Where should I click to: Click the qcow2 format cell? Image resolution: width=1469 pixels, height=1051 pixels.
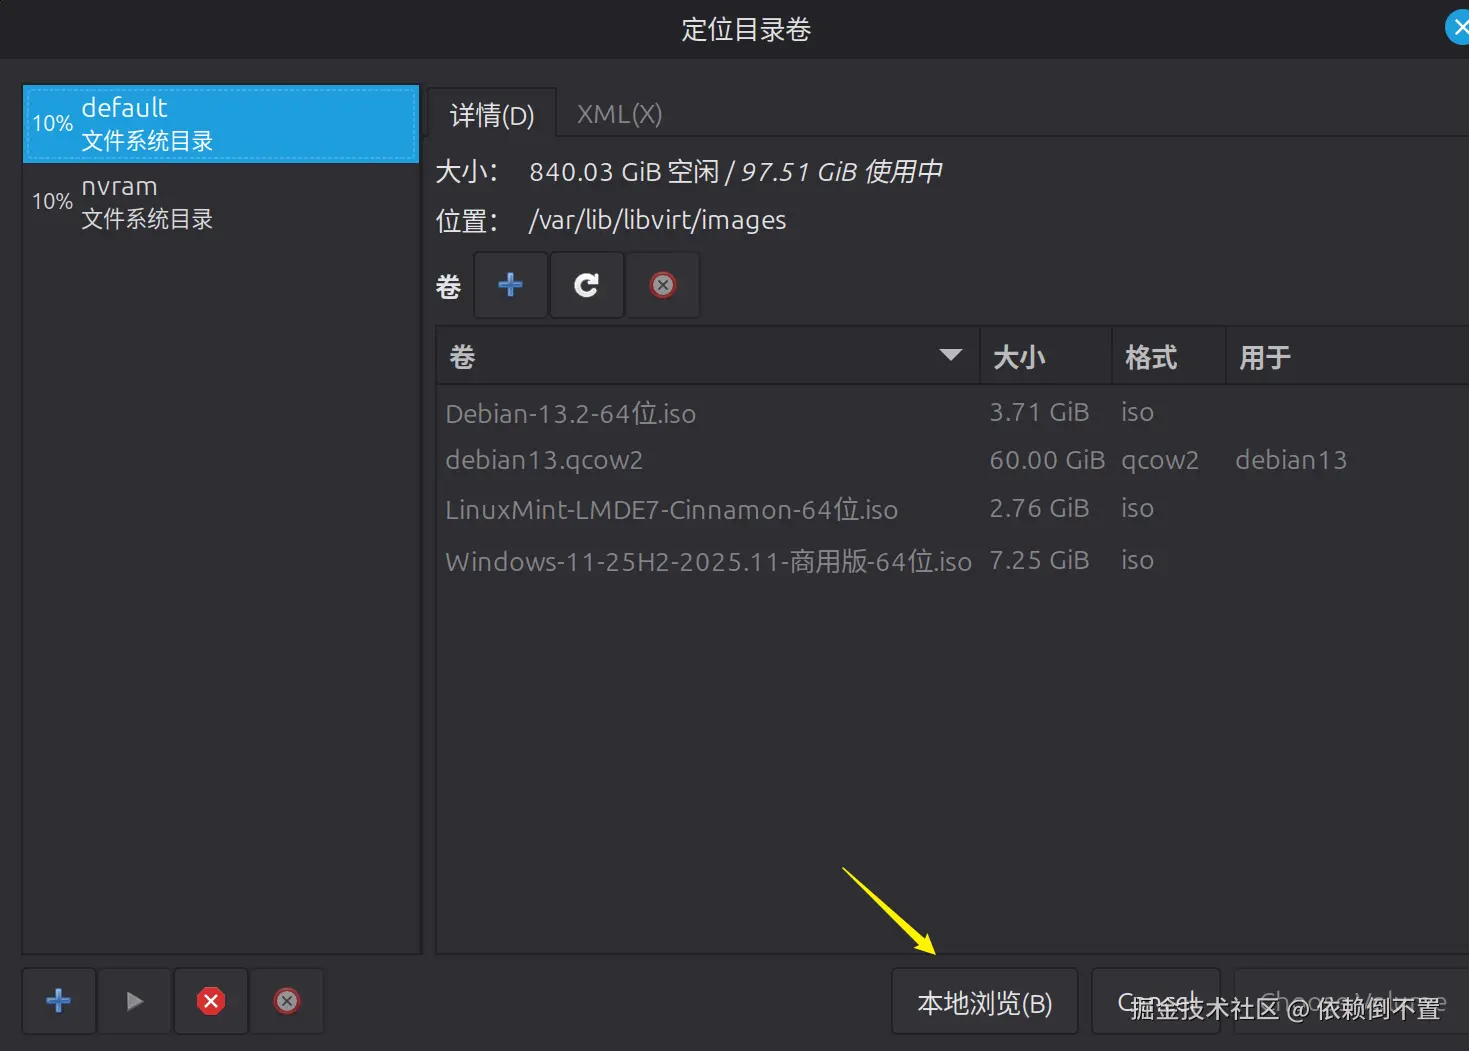pos(1160,461)
